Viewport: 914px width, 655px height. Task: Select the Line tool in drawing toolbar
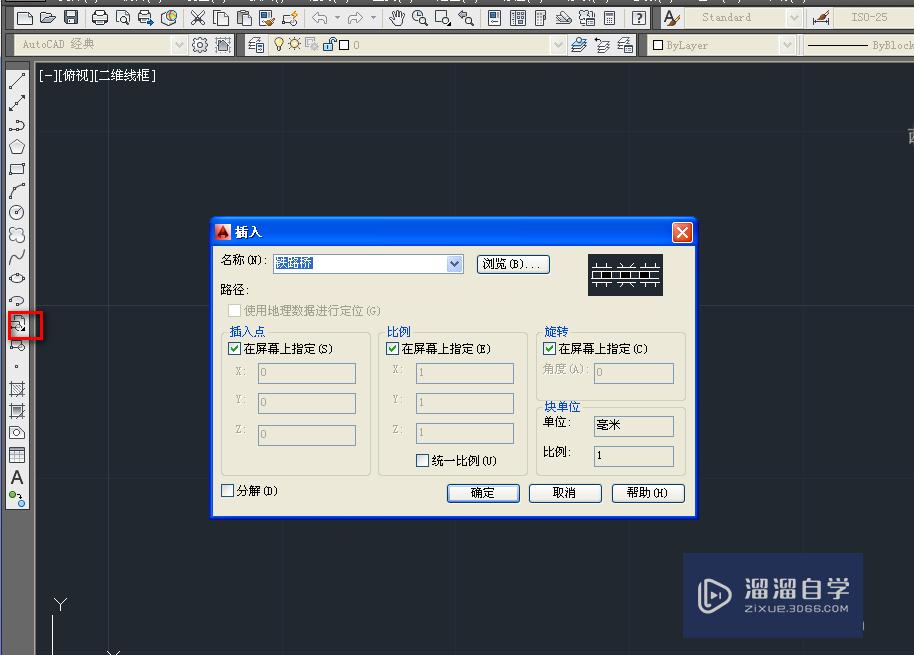[16, 80]
